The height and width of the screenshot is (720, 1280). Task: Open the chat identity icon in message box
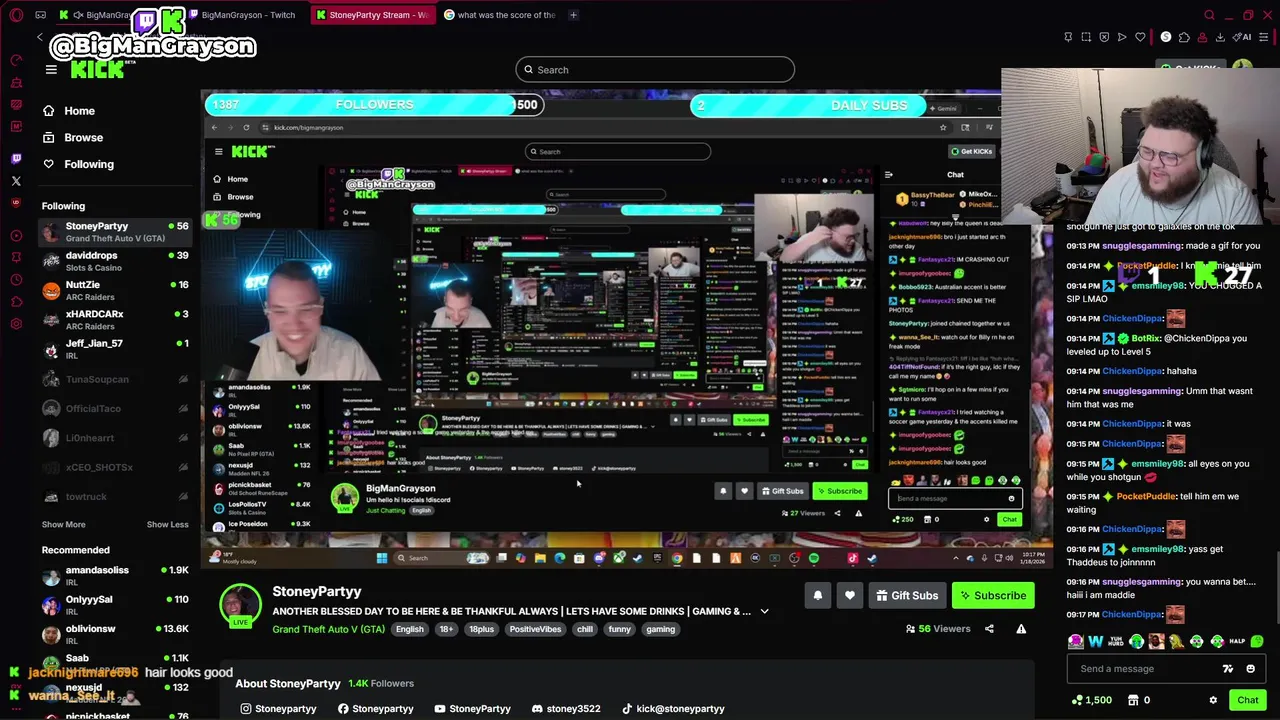[1228, 669]
